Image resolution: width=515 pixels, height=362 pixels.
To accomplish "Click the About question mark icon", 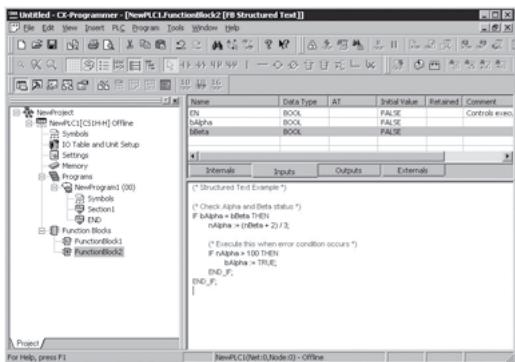I will click(x=268, y=45).
